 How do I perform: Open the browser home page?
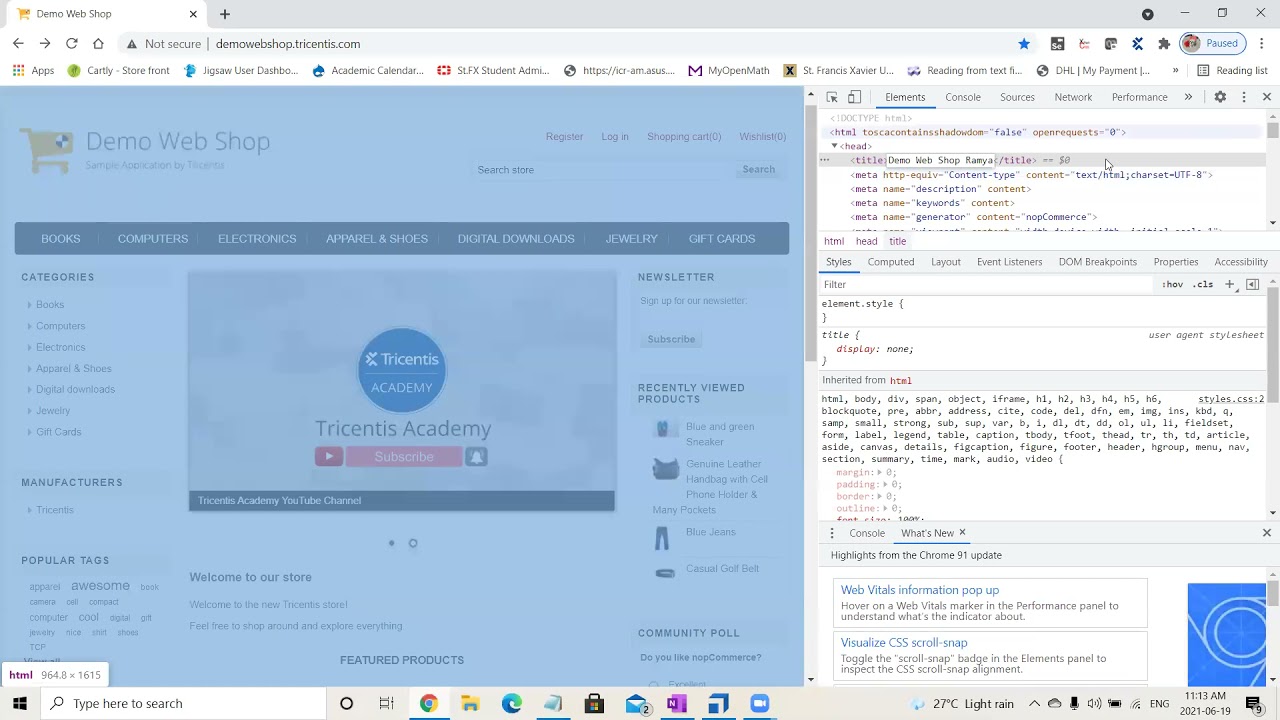pos(98,44)
